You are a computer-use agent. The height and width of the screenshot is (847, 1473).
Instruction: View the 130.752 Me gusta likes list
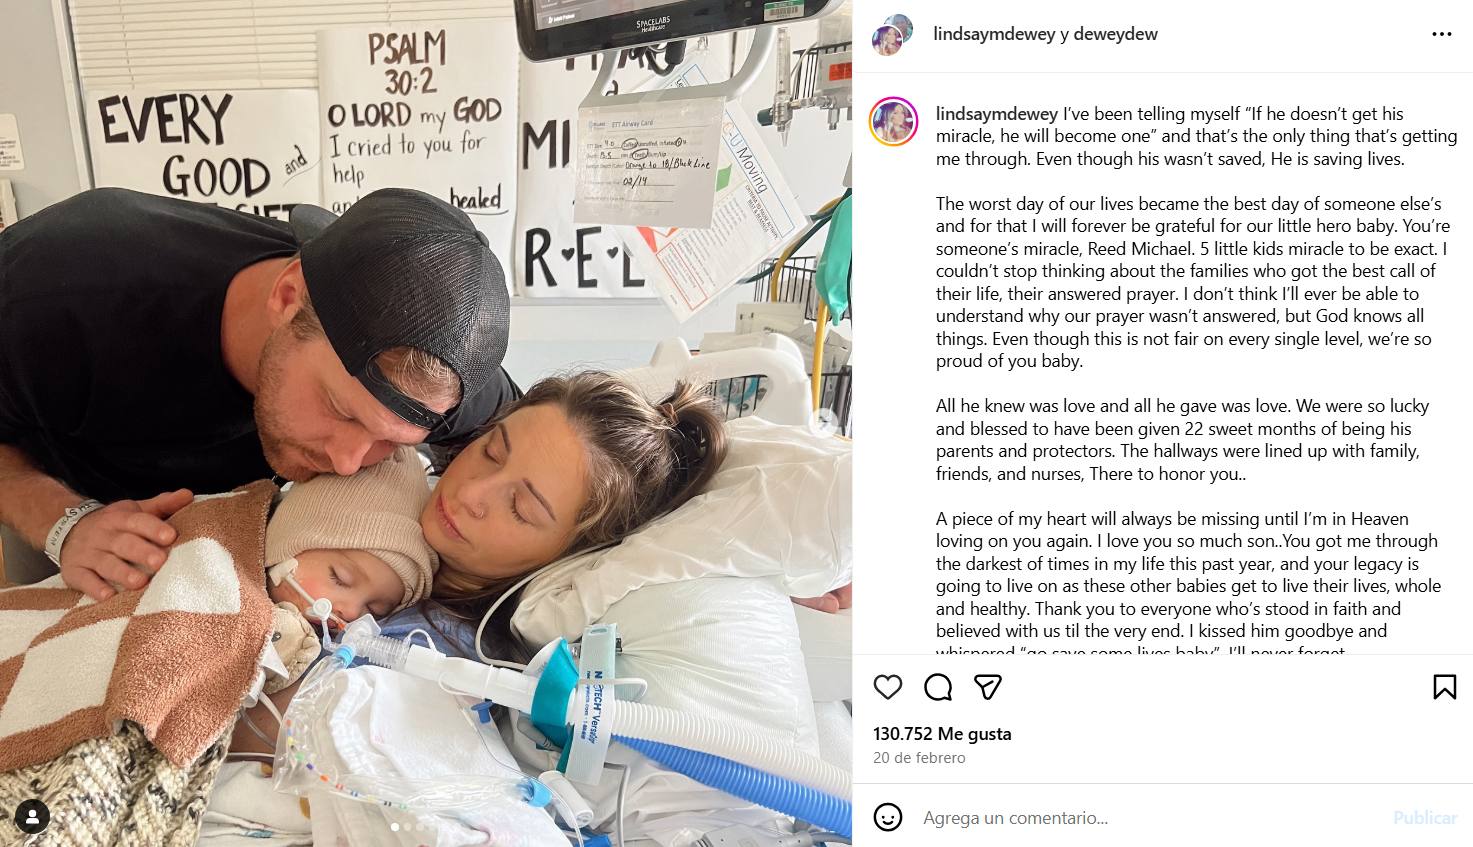coord(942,733)
